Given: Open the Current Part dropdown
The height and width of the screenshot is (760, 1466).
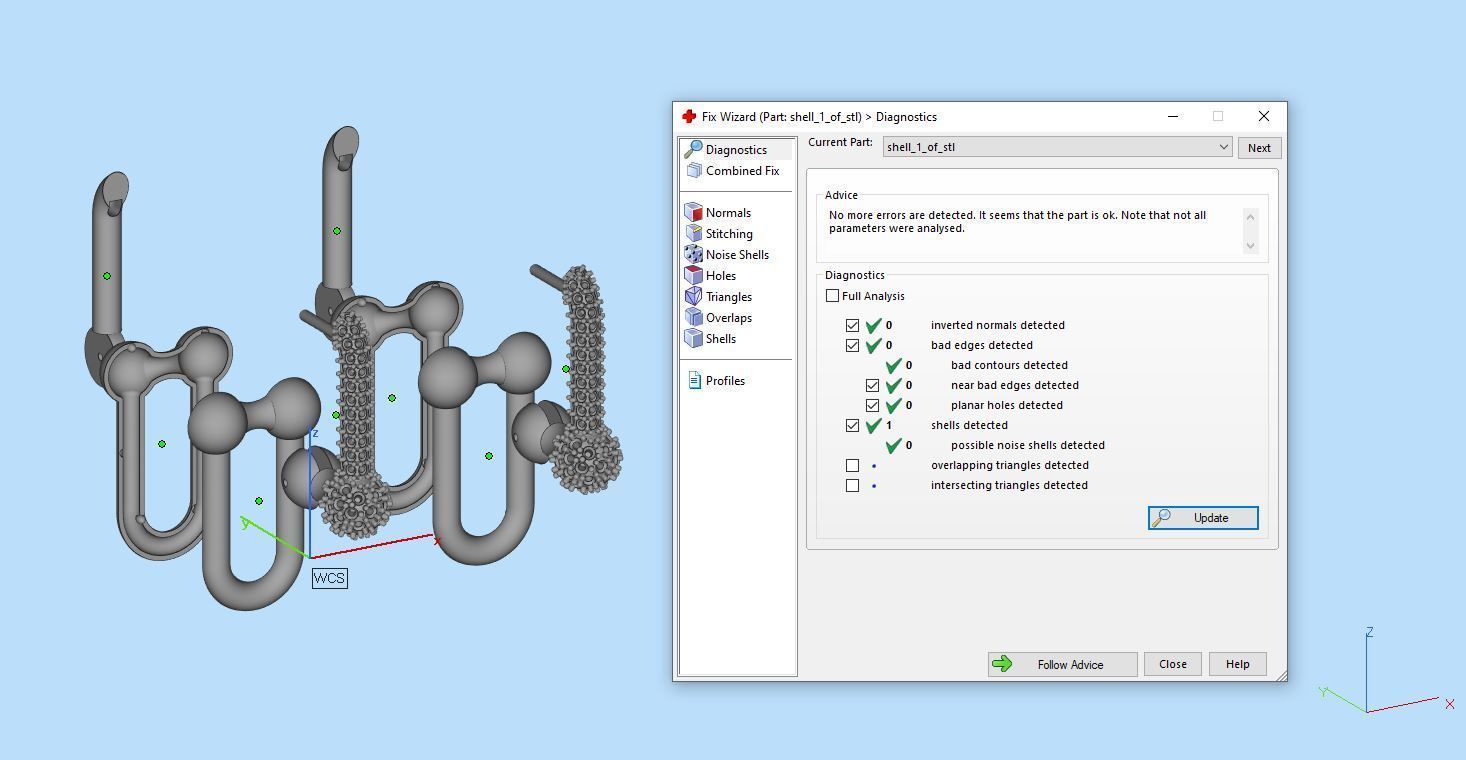Looking at the screenshot, I should pos(1057,147).
